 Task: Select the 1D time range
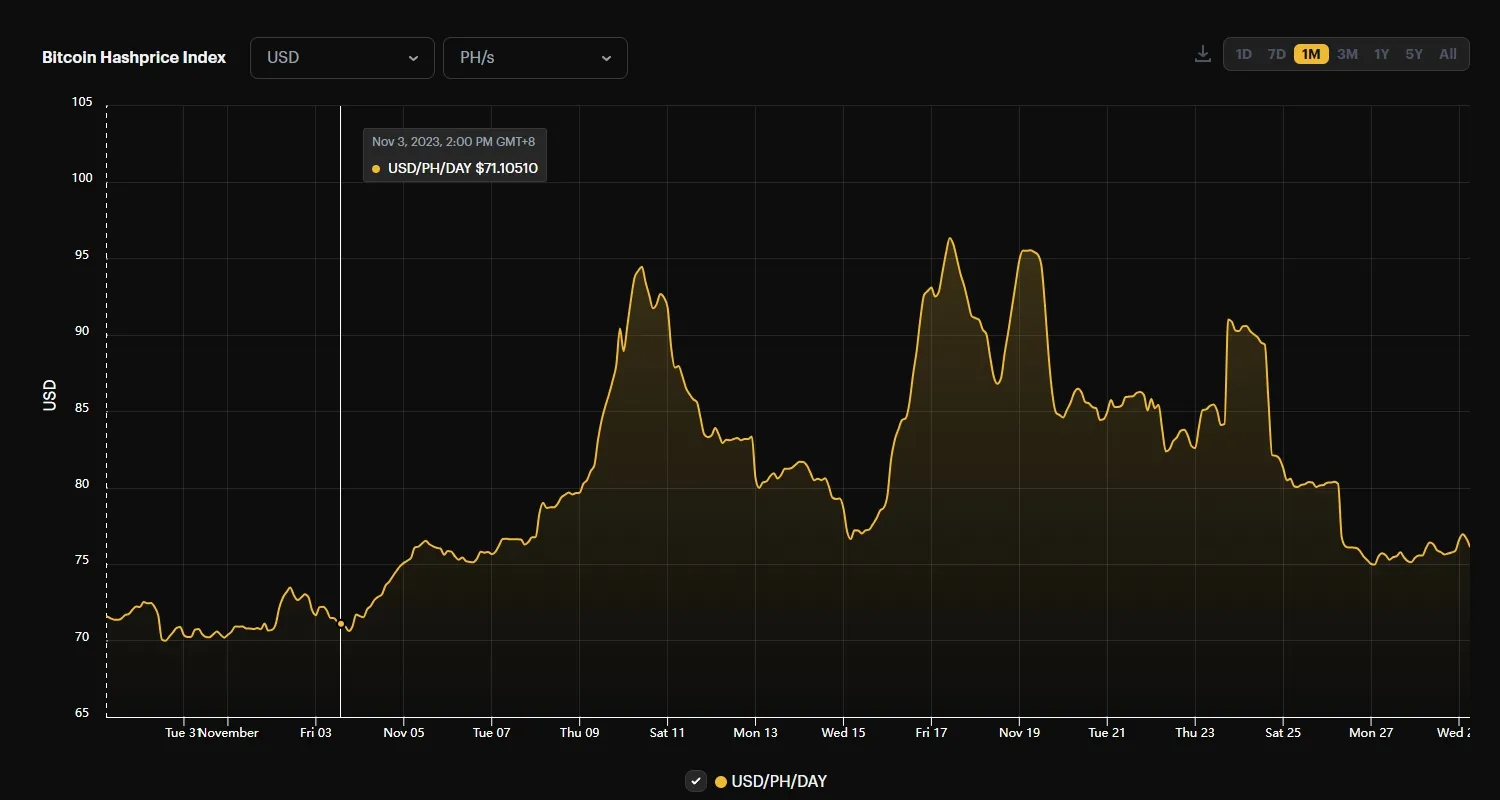(x=1243, y=54)
